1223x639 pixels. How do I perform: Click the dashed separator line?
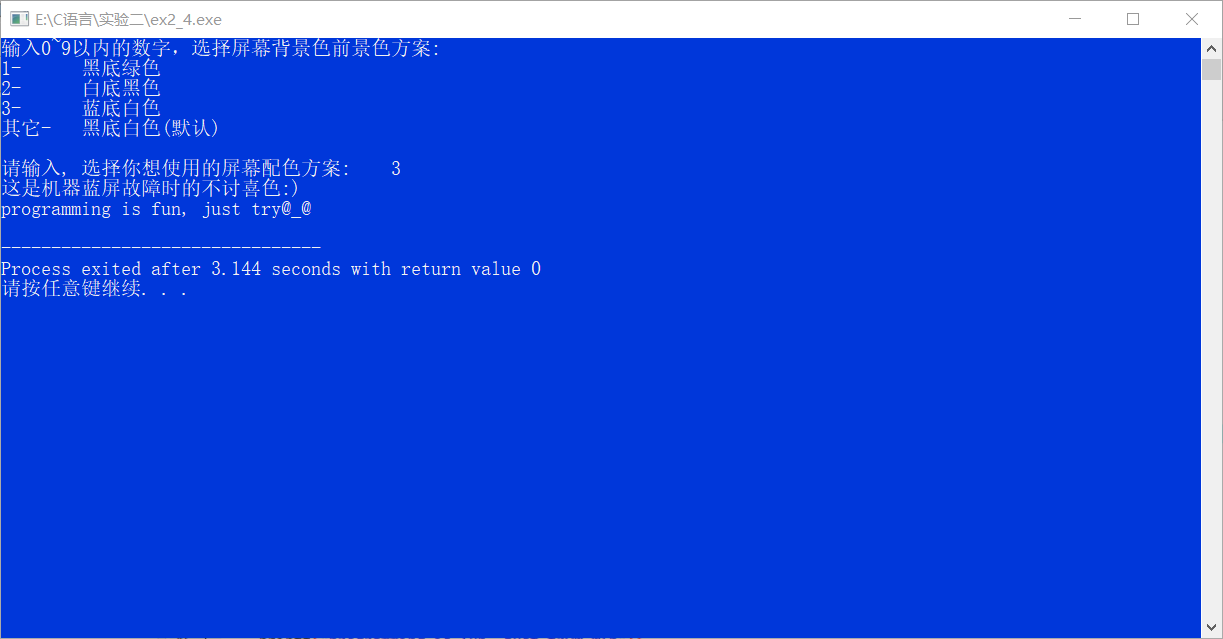coord(161,247)
